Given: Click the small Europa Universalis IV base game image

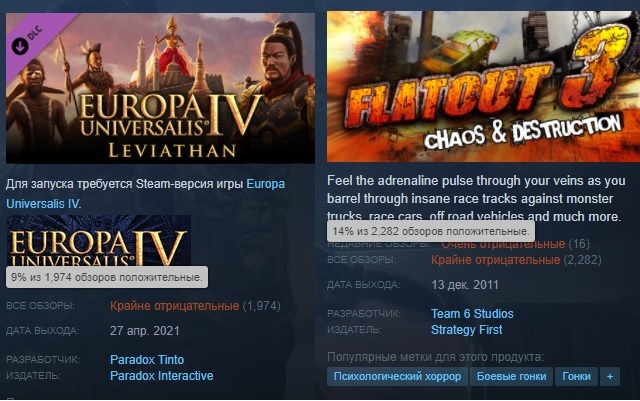Looking at the screenshot, I should click(x=98, y=241).
